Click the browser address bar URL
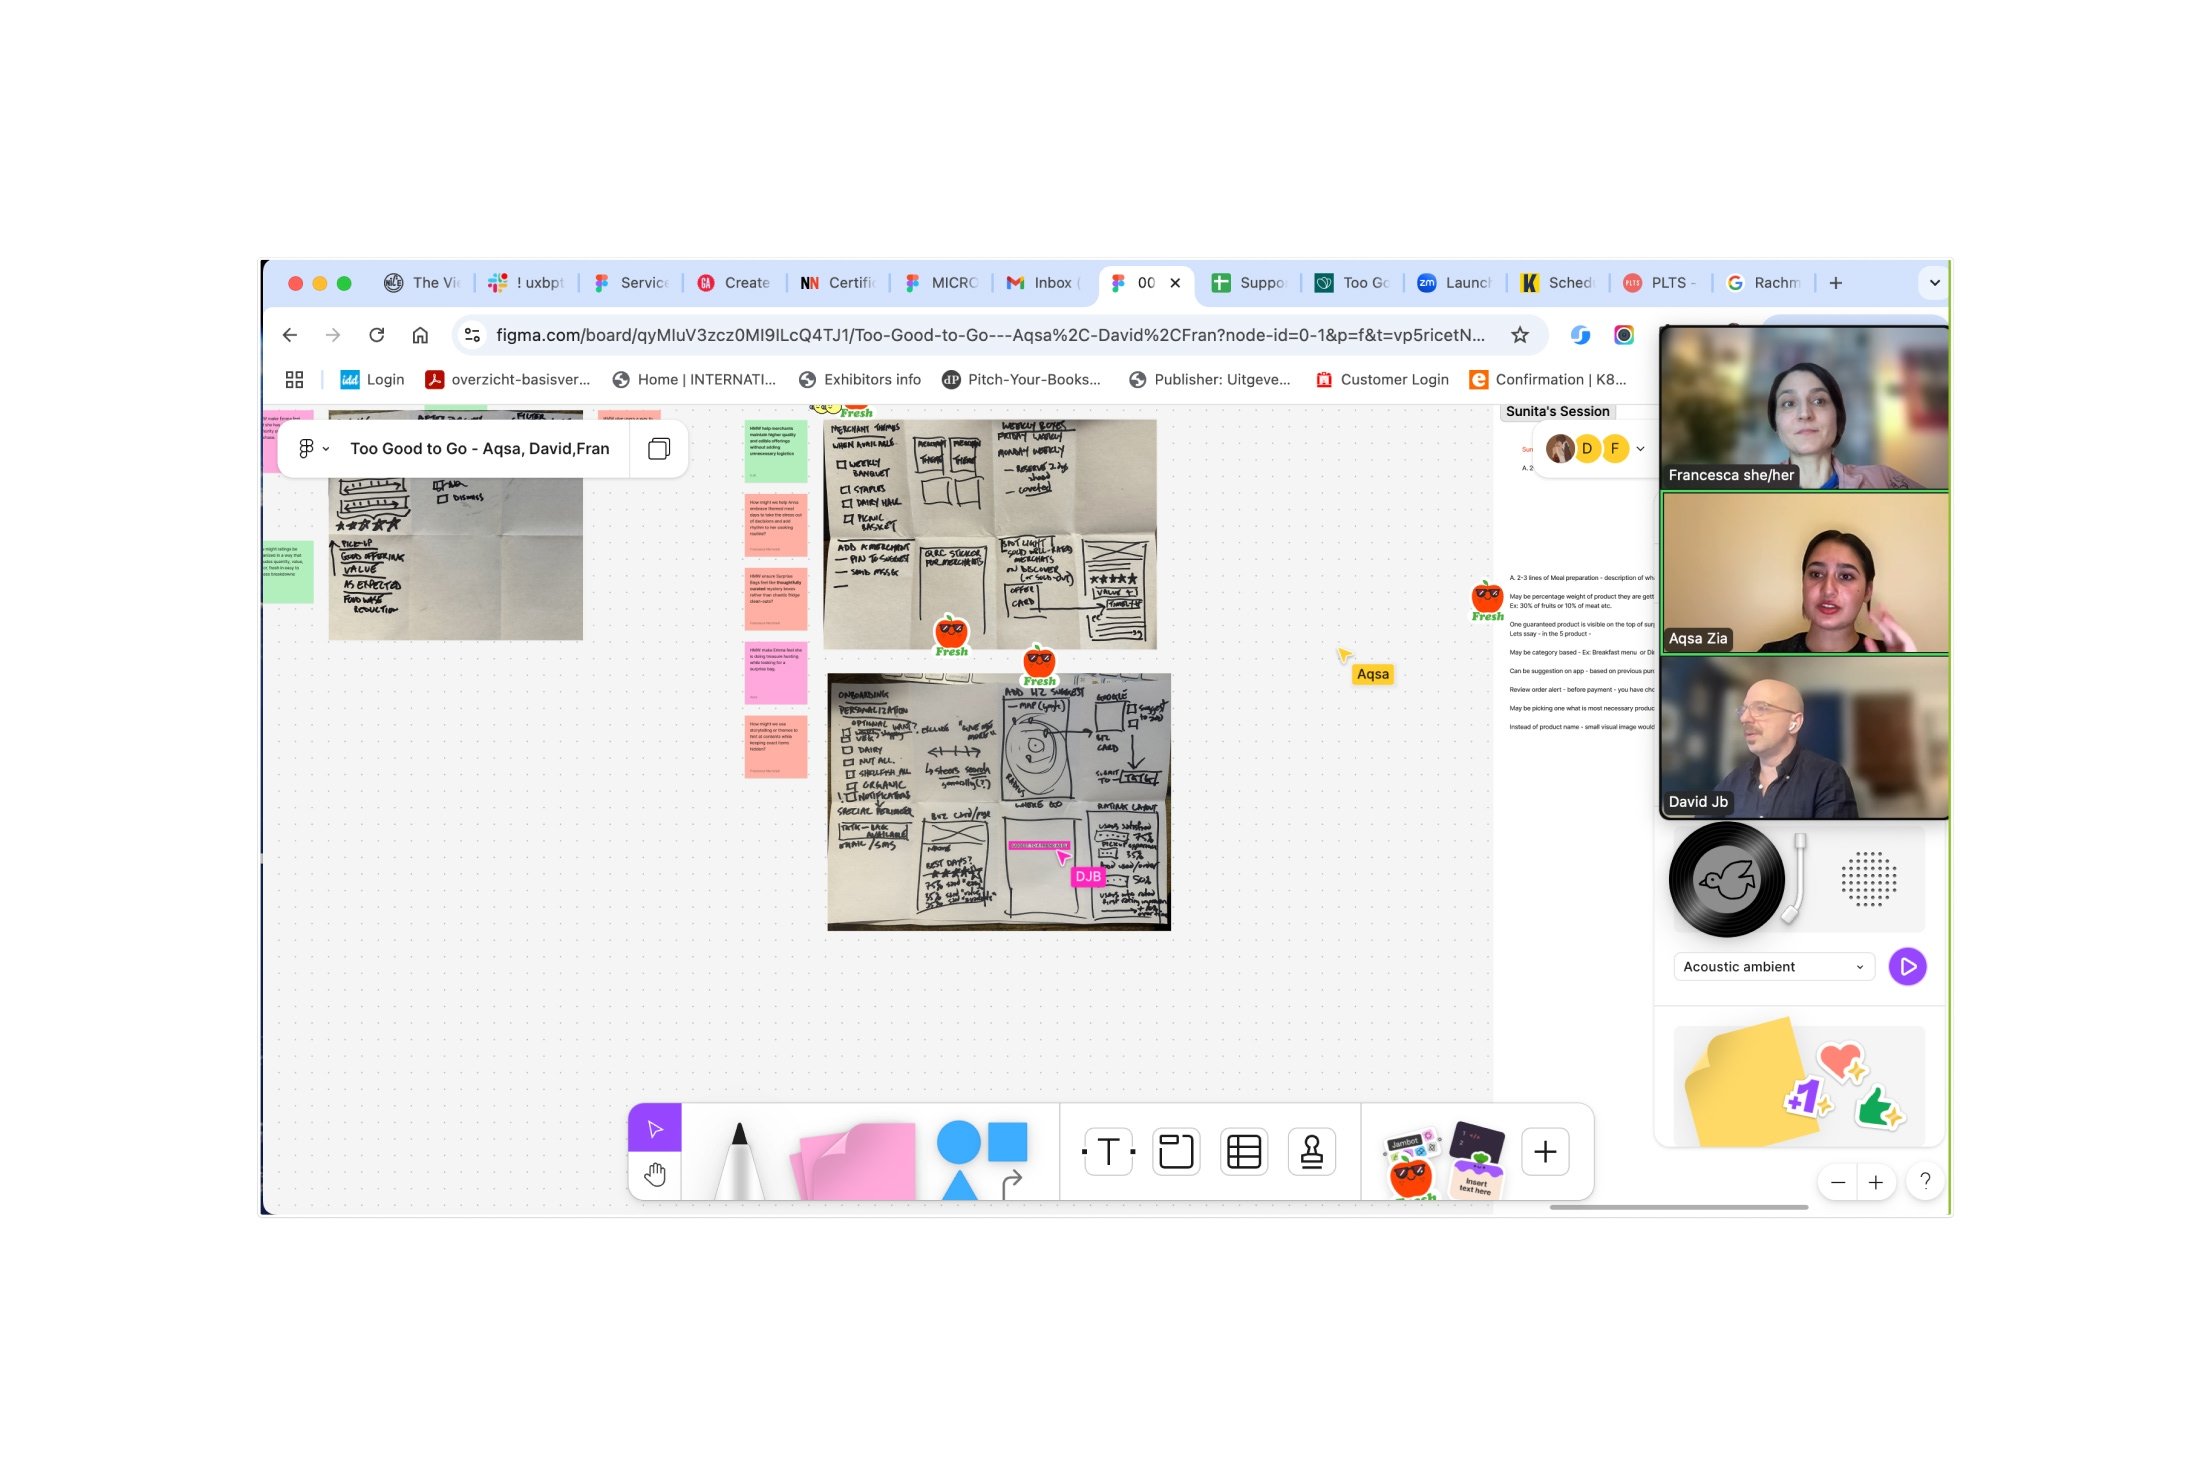This screenshot has height=1476, width=2212. [x=989, y=335]
